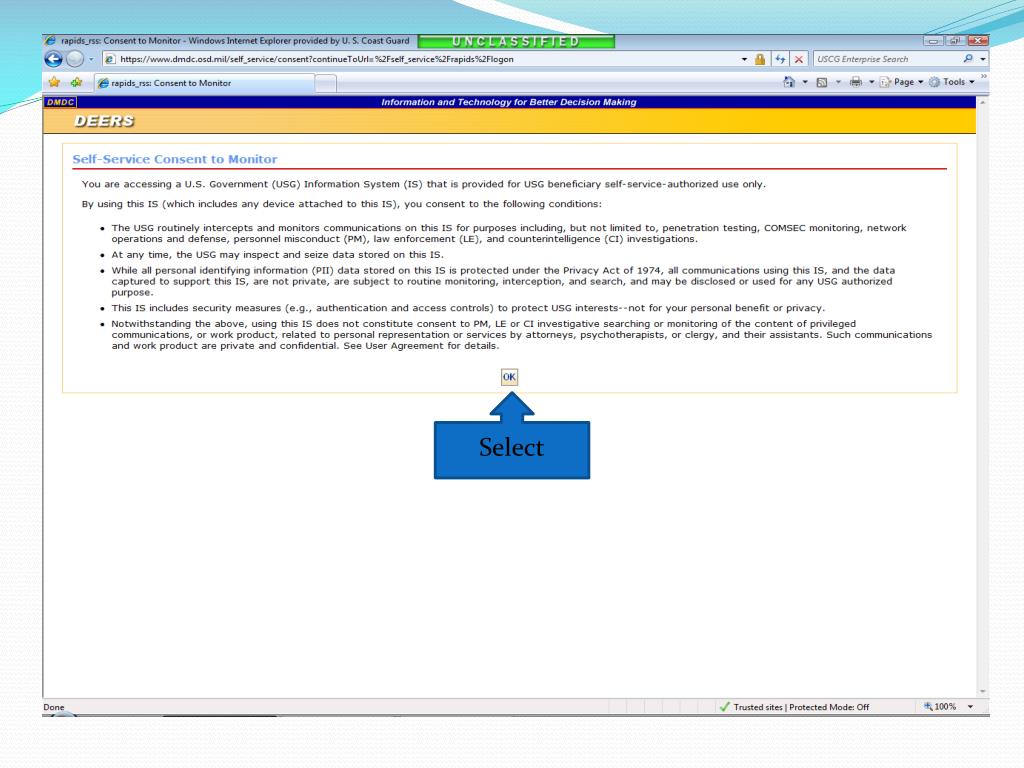The width and height of the screenshot is (1024, 768).
Task: Go back with the browser Back arrow
Action: [54, 59]
